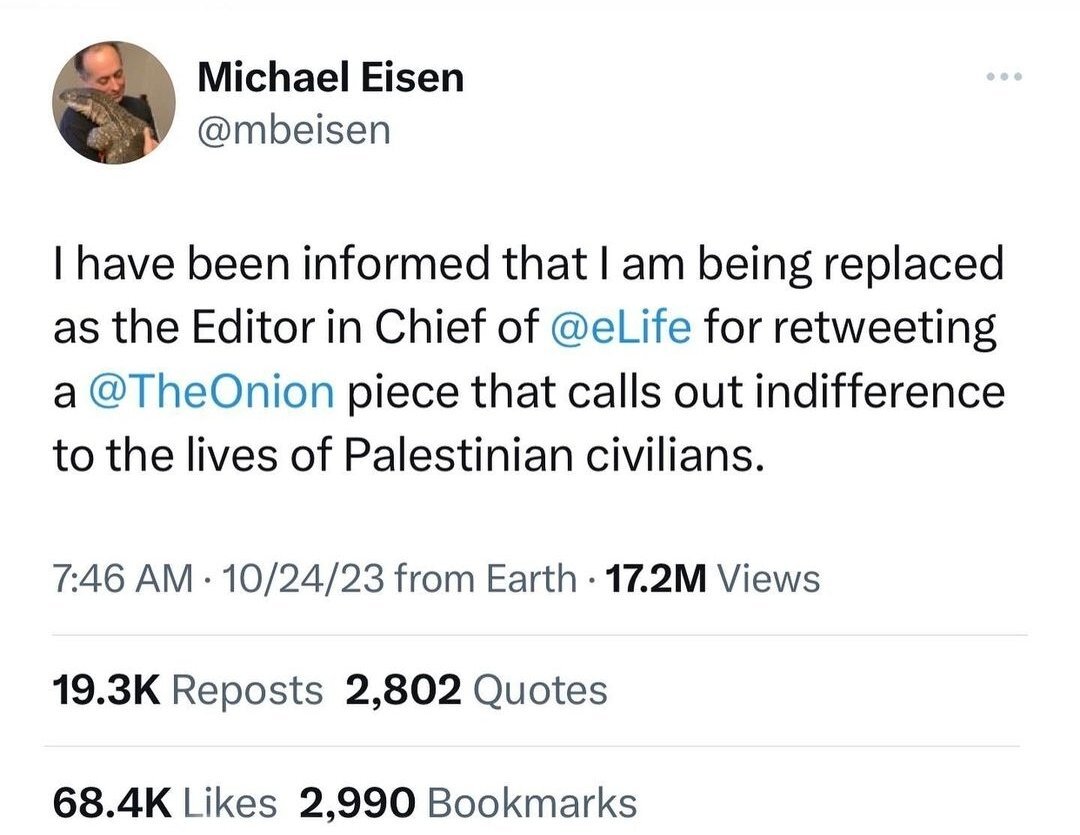Click the 'from Earth' location text
The height and width of the screenshot is (835, 1080).
[x=485, y=579]
